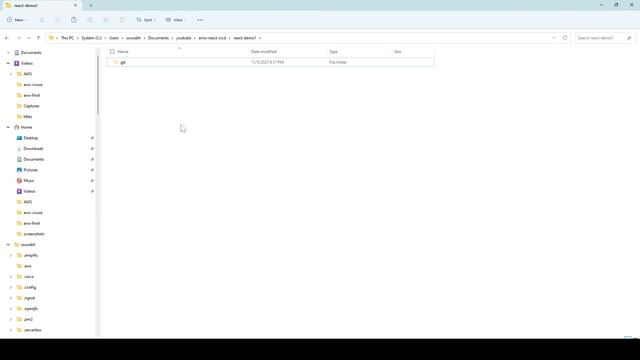Select the .git folder row

click(270, 62)
